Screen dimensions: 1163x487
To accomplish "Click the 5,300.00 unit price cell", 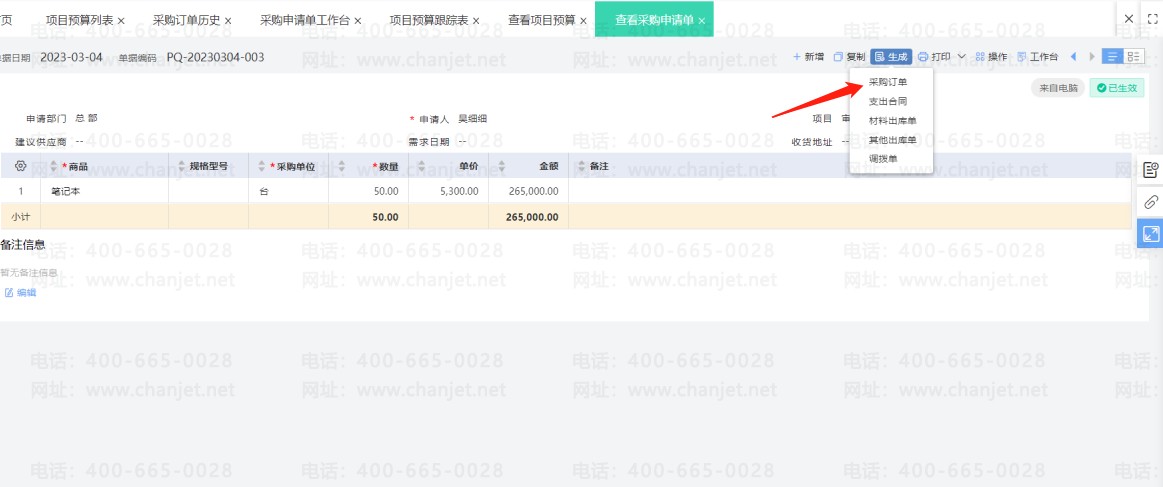I will click(449, 191).
